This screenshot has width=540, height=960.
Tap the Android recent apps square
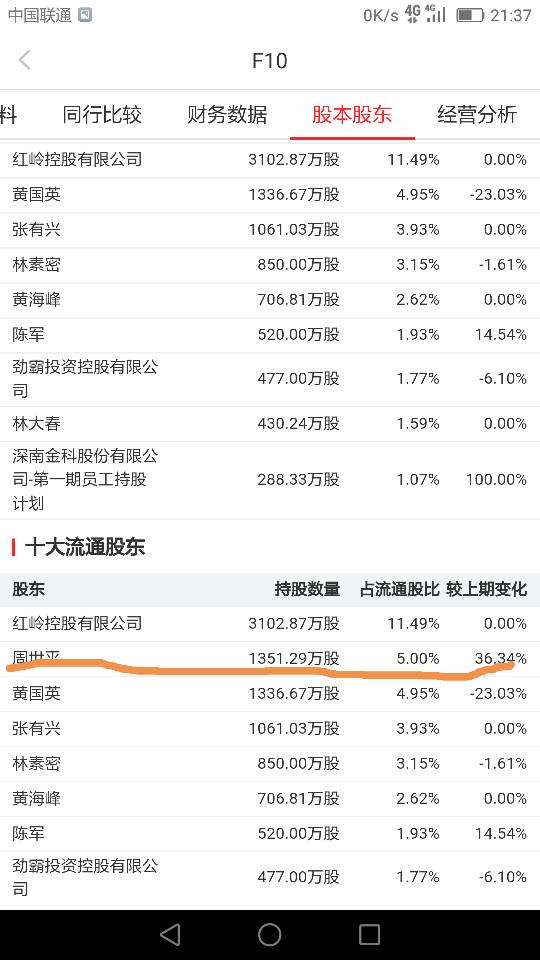click(369, 935)
